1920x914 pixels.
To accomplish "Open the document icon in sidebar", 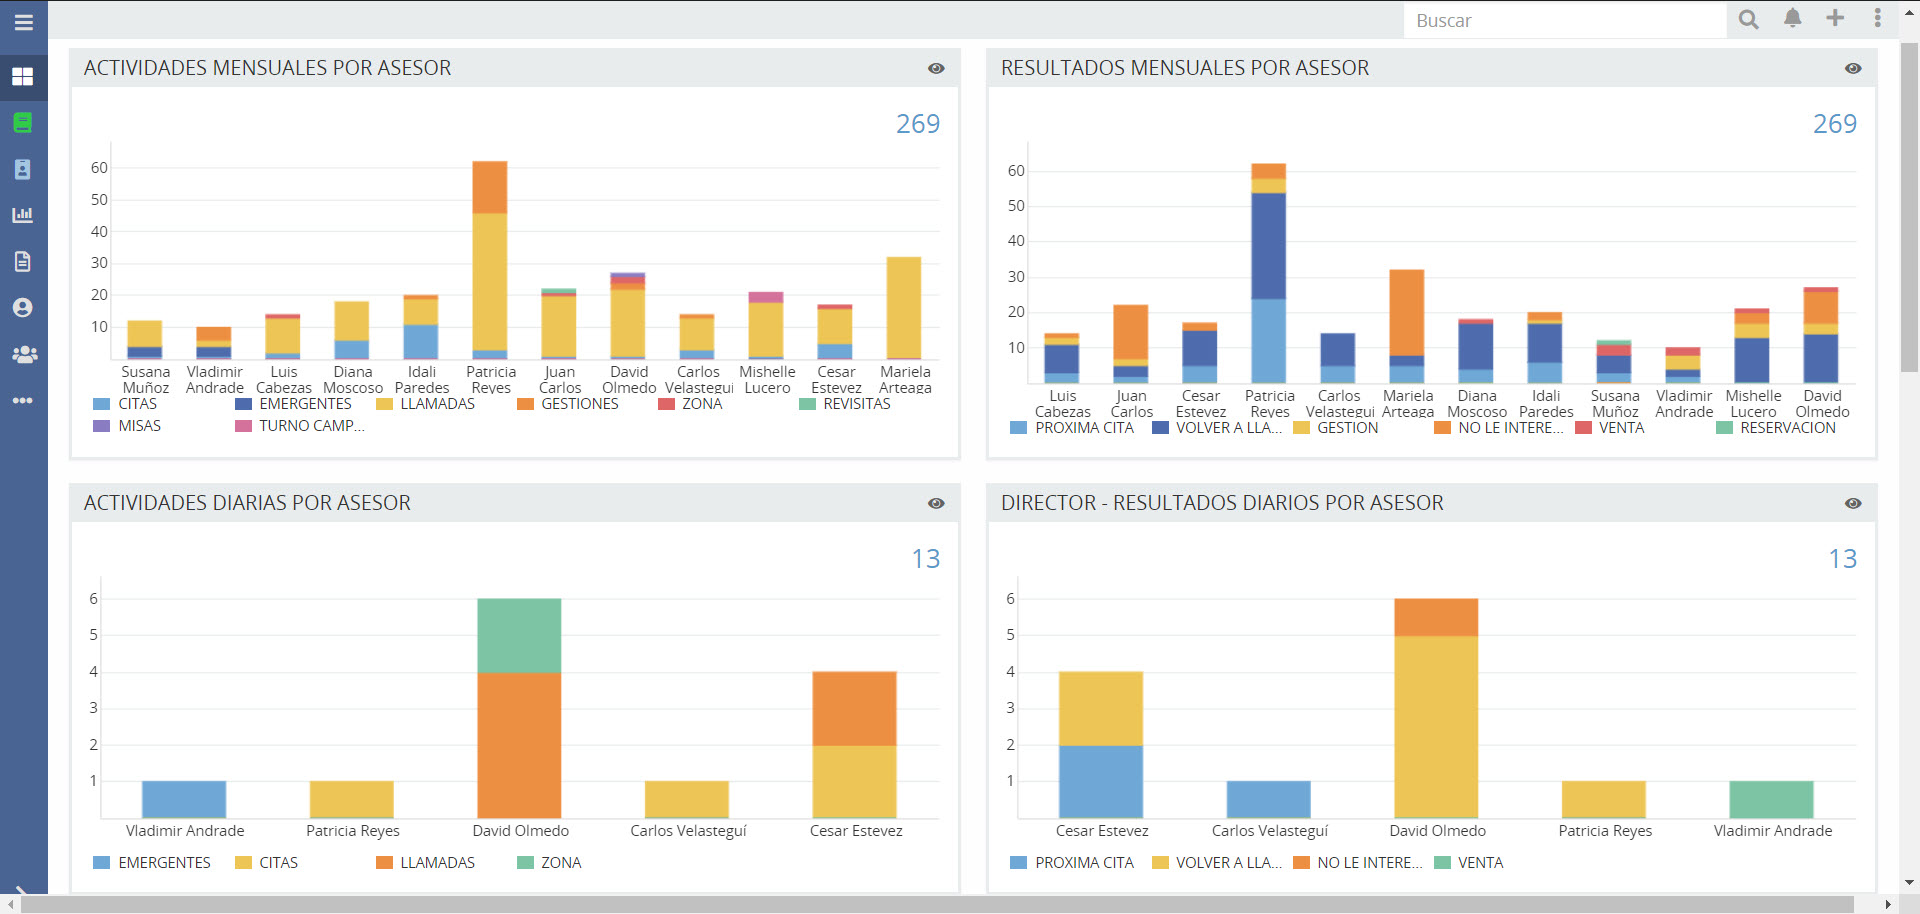I will click(23, 261).
